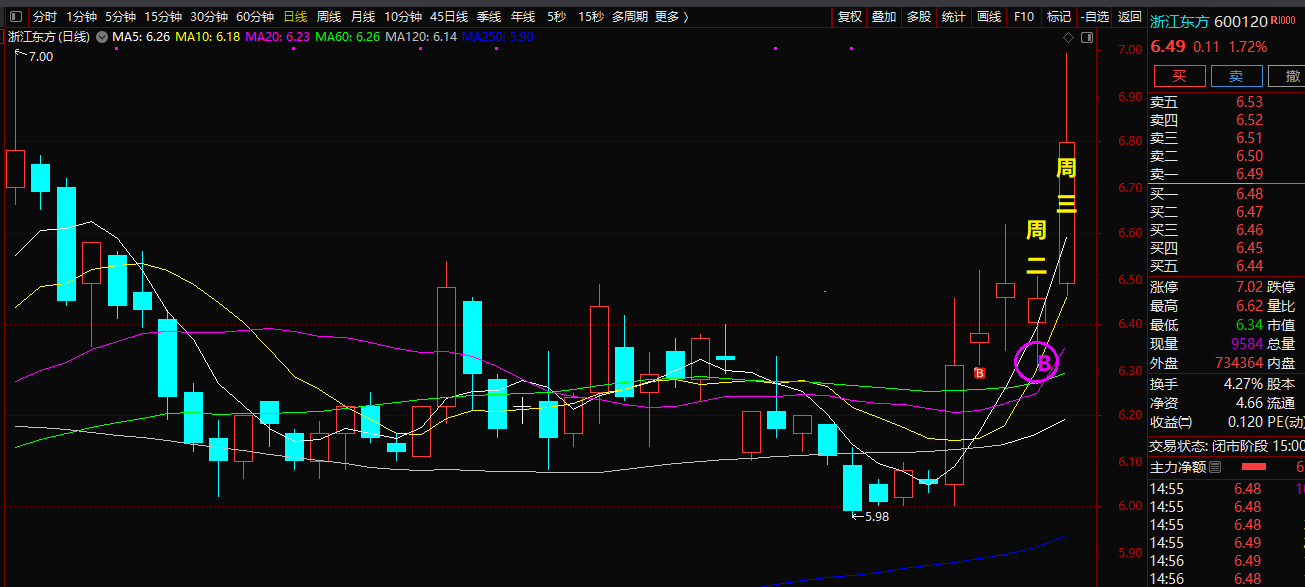Click the 7.00 high price label at the chart's top-left
This screenshot has height=587, width=1305.
[x=41, y=57]
